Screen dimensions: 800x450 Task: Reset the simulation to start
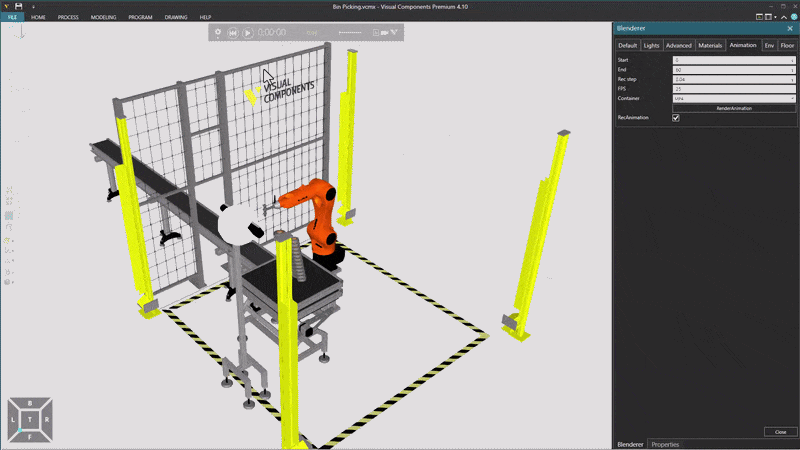point(233,32)
